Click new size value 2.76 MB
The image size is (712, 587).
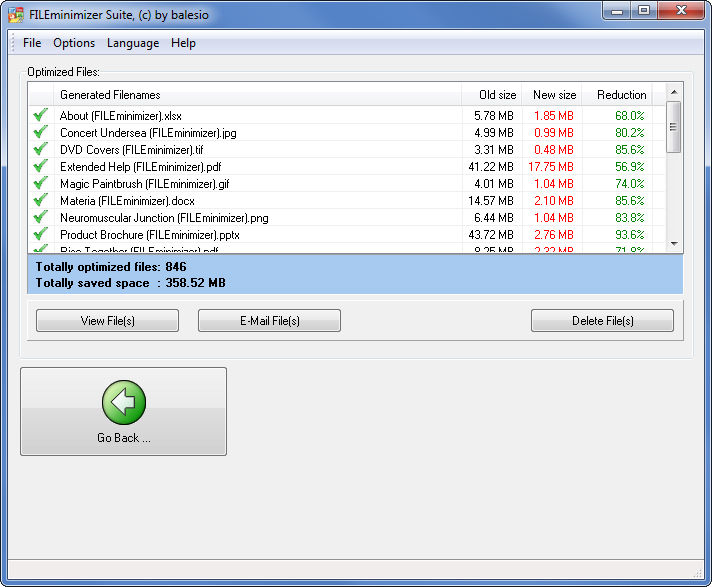554,235
